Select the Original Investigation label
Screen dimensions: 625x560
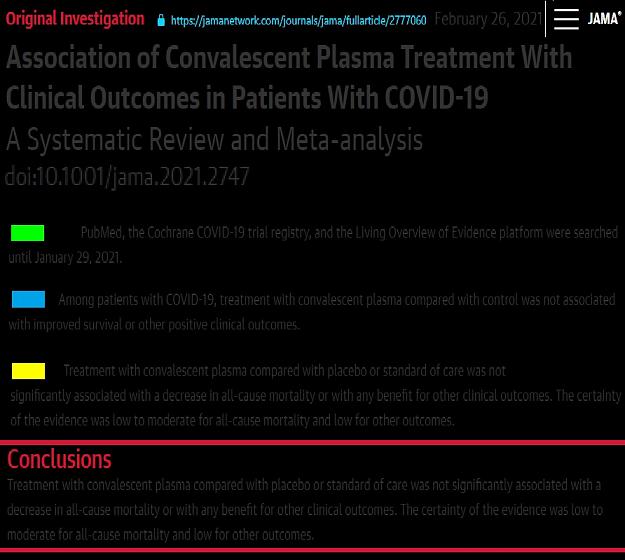coord(75,19)
